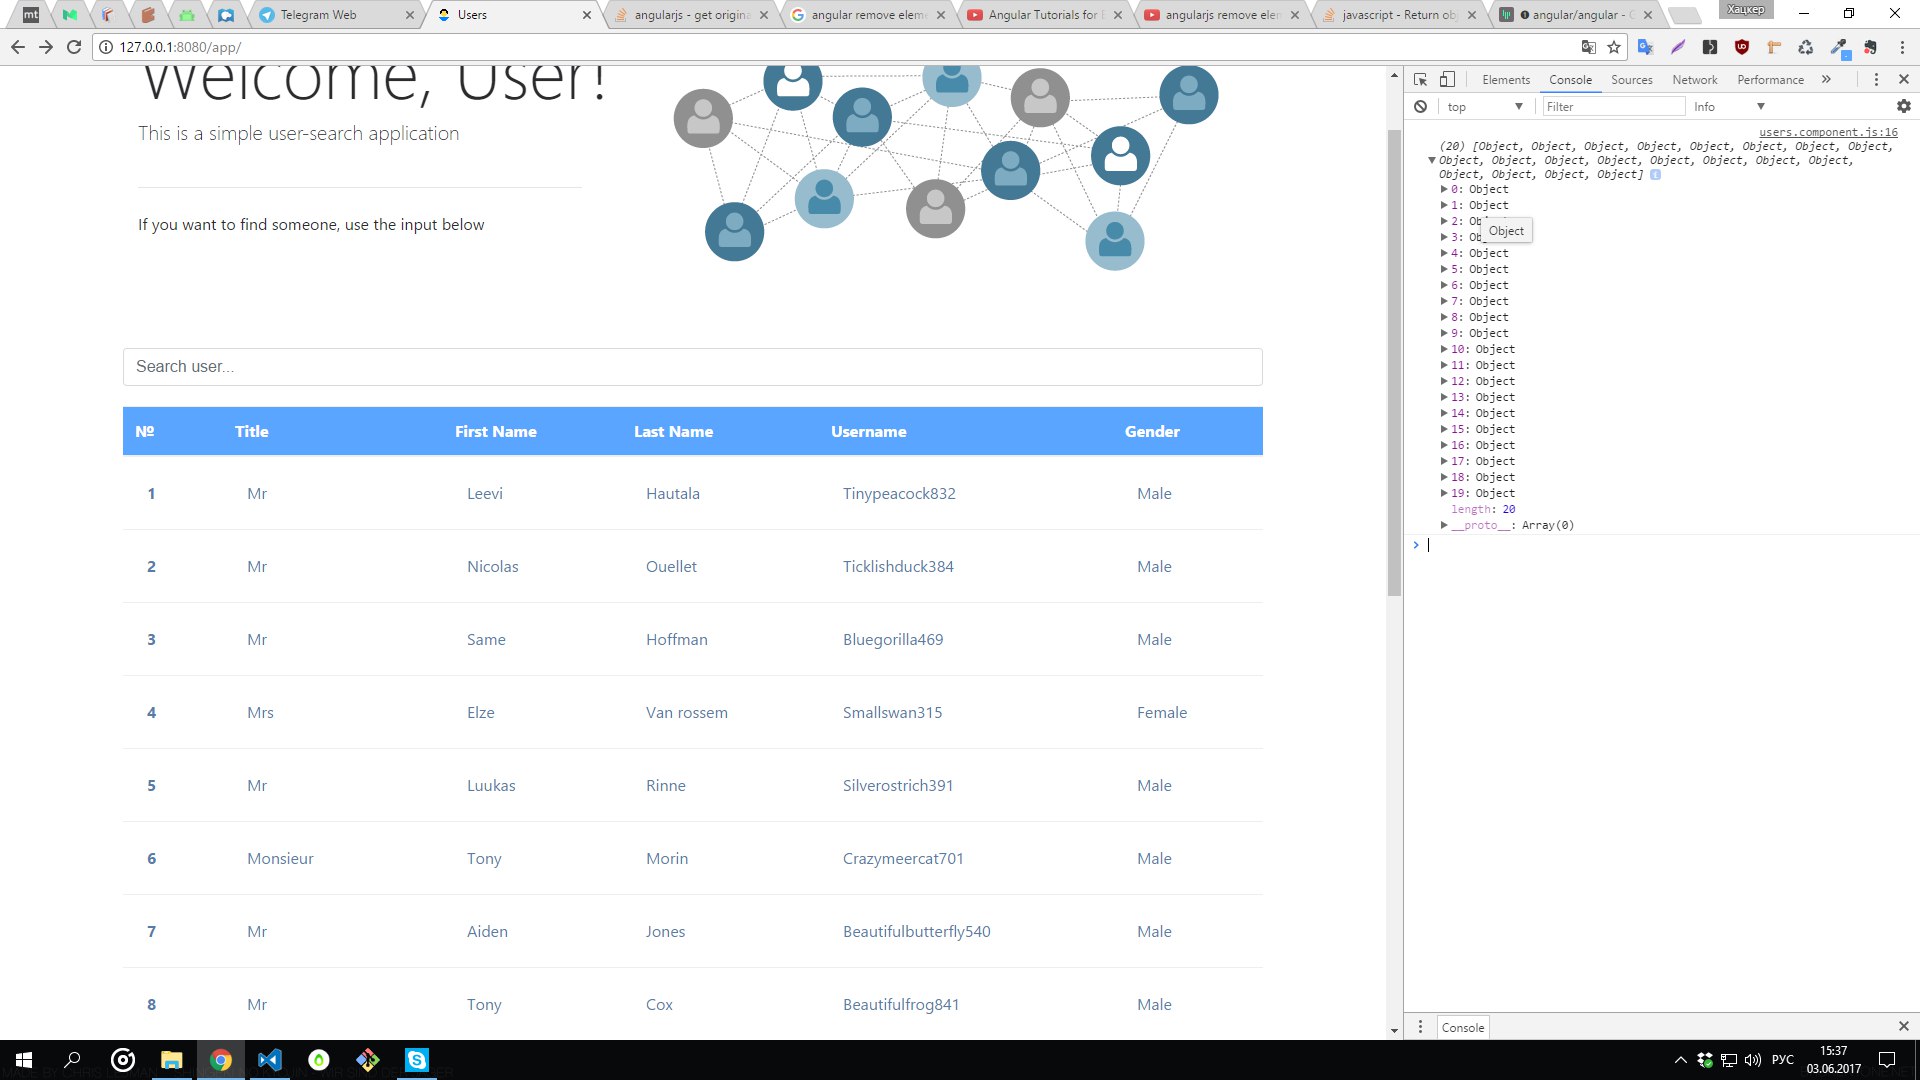Image resolution: width=1920 pixels, height=1080 pixels.
Task: Open DevTools three-dot customize menu
Action: [x=1876, y=80]
